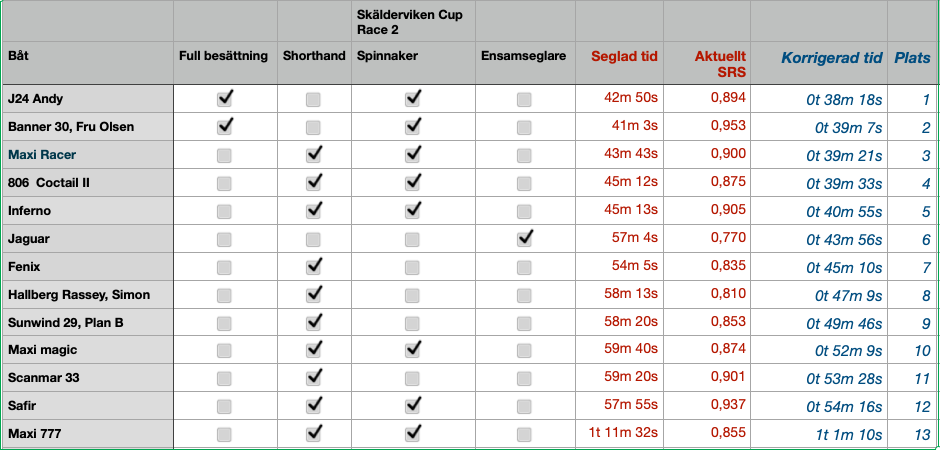
Task: Click the Plats column header
Action: pos(911,57)
